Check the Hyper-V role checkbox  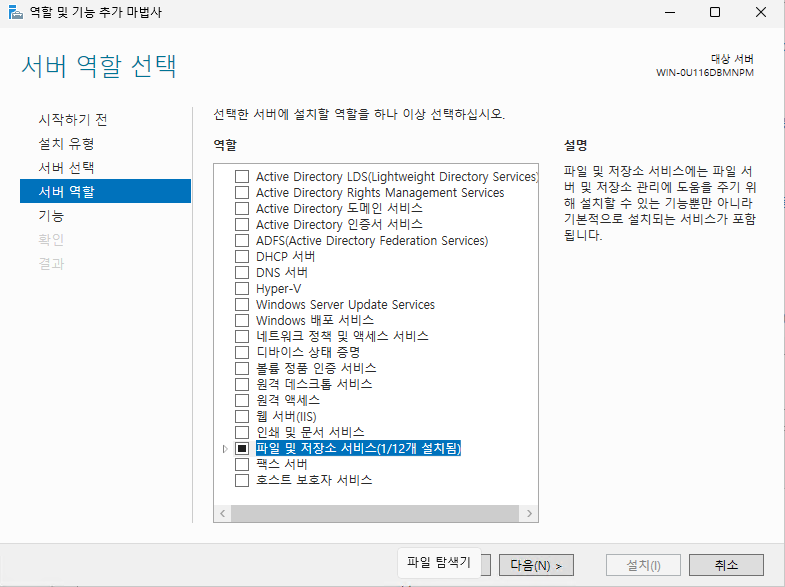click(242, 289)
